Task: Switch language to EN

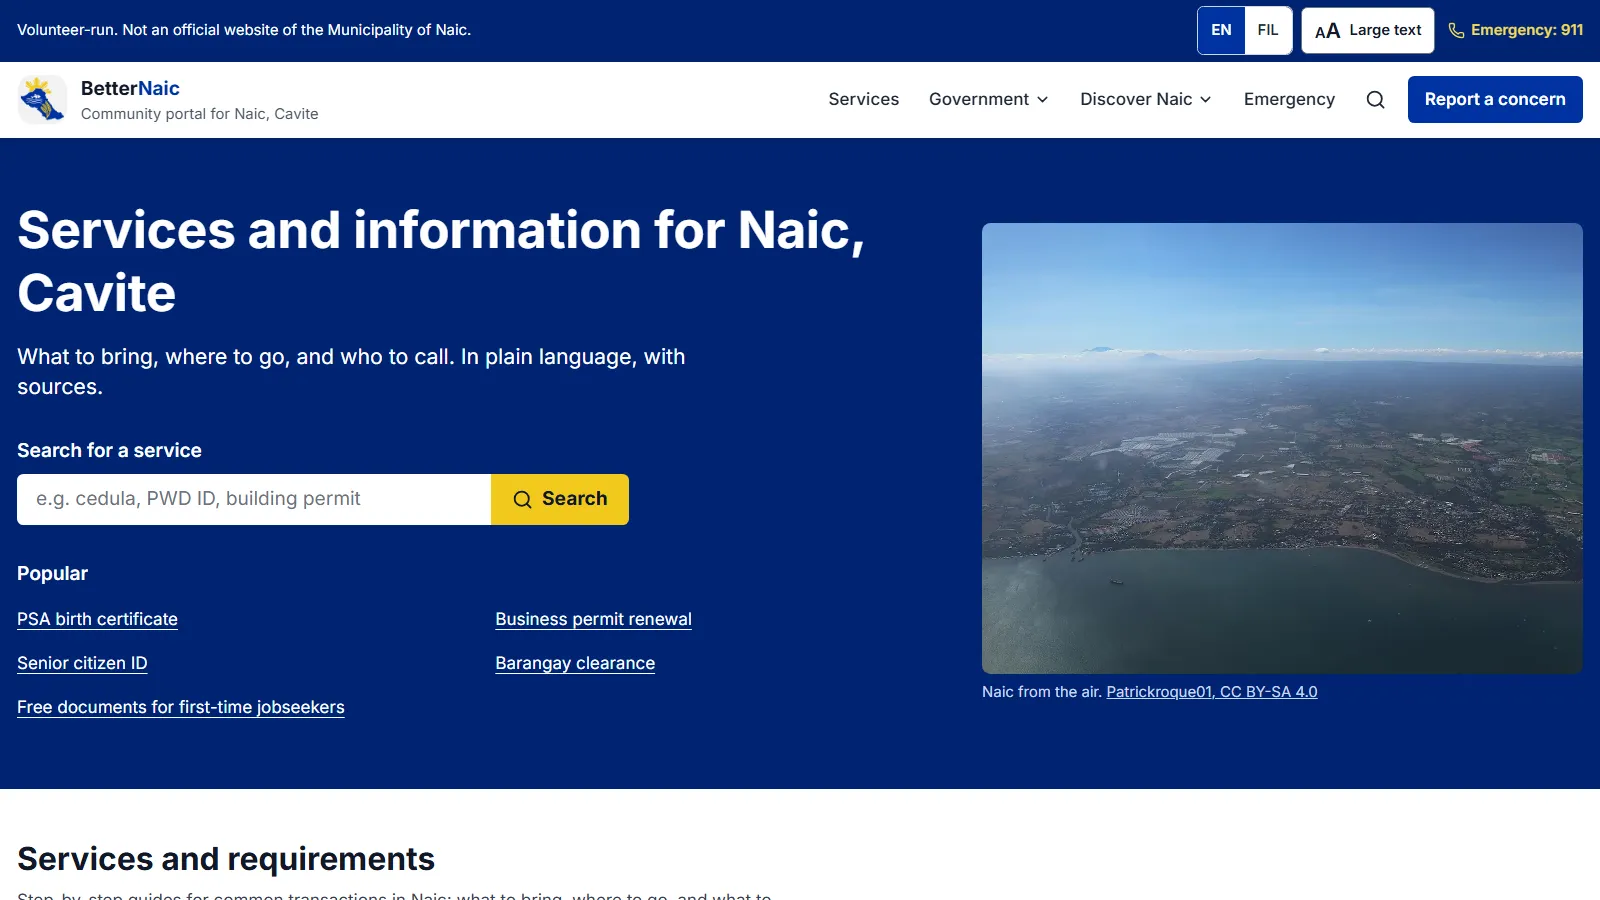Action: tap(1221, 30)
